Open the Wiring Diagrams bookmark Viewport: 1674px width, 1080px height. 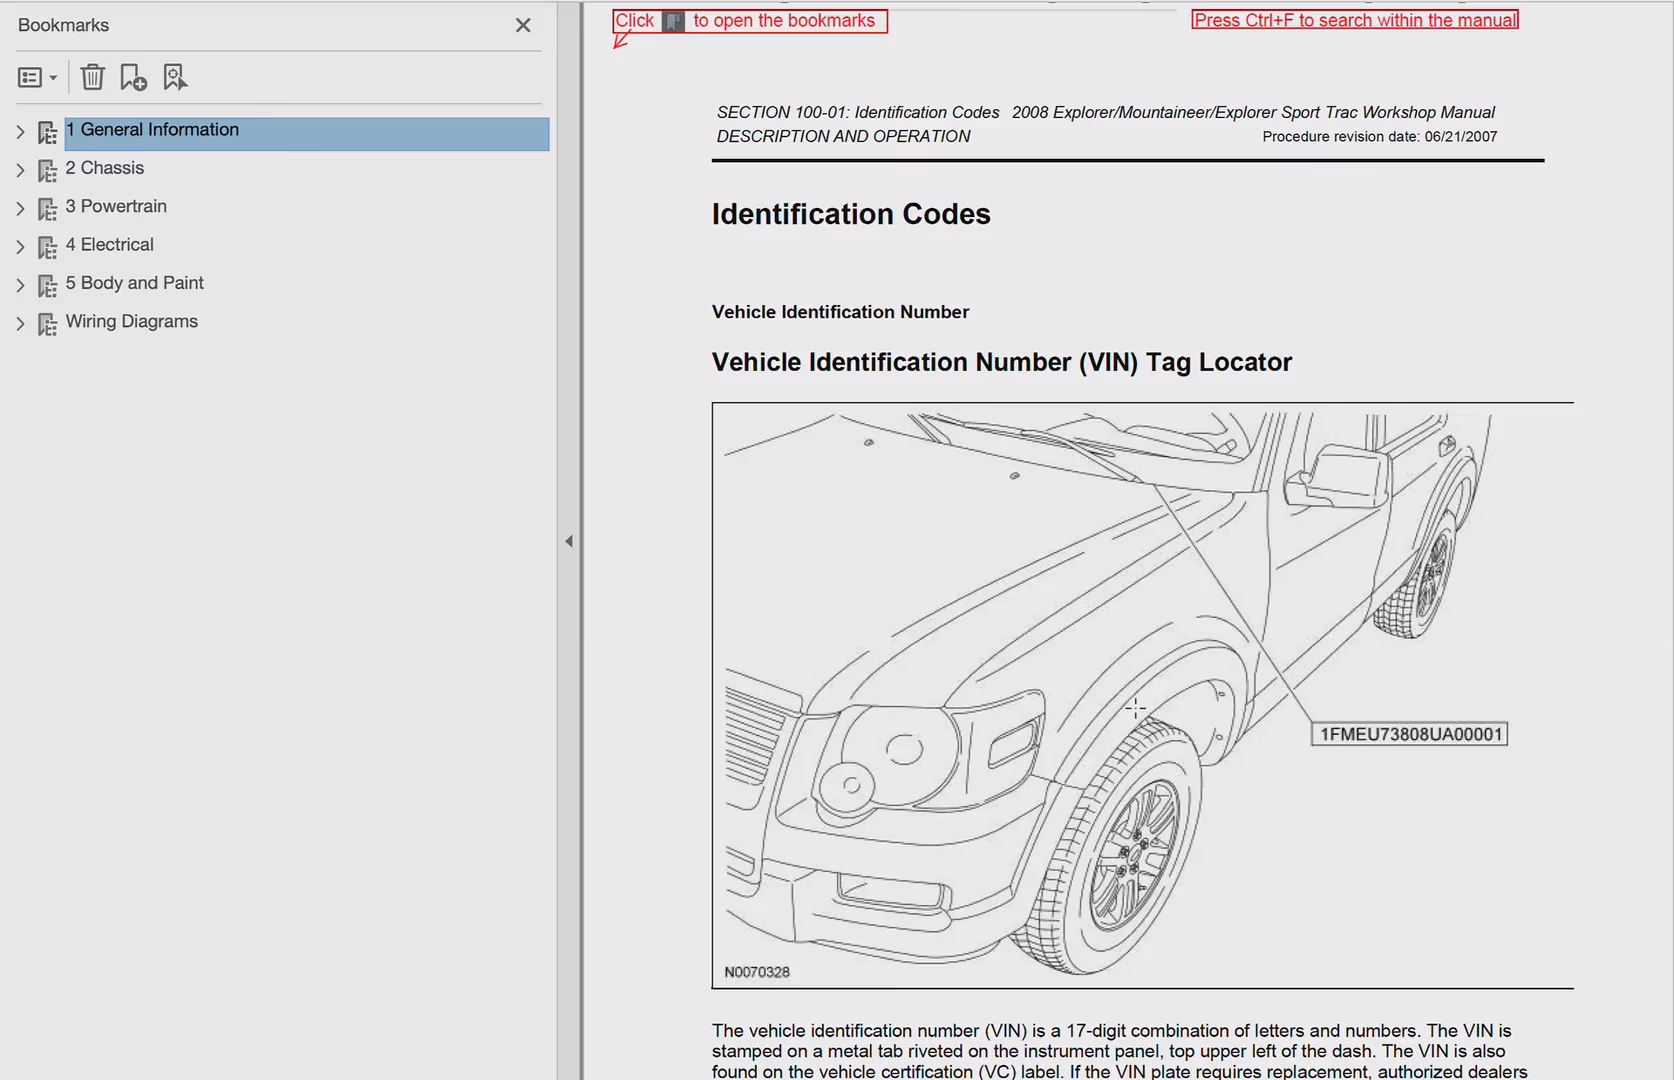click(132, 321)
